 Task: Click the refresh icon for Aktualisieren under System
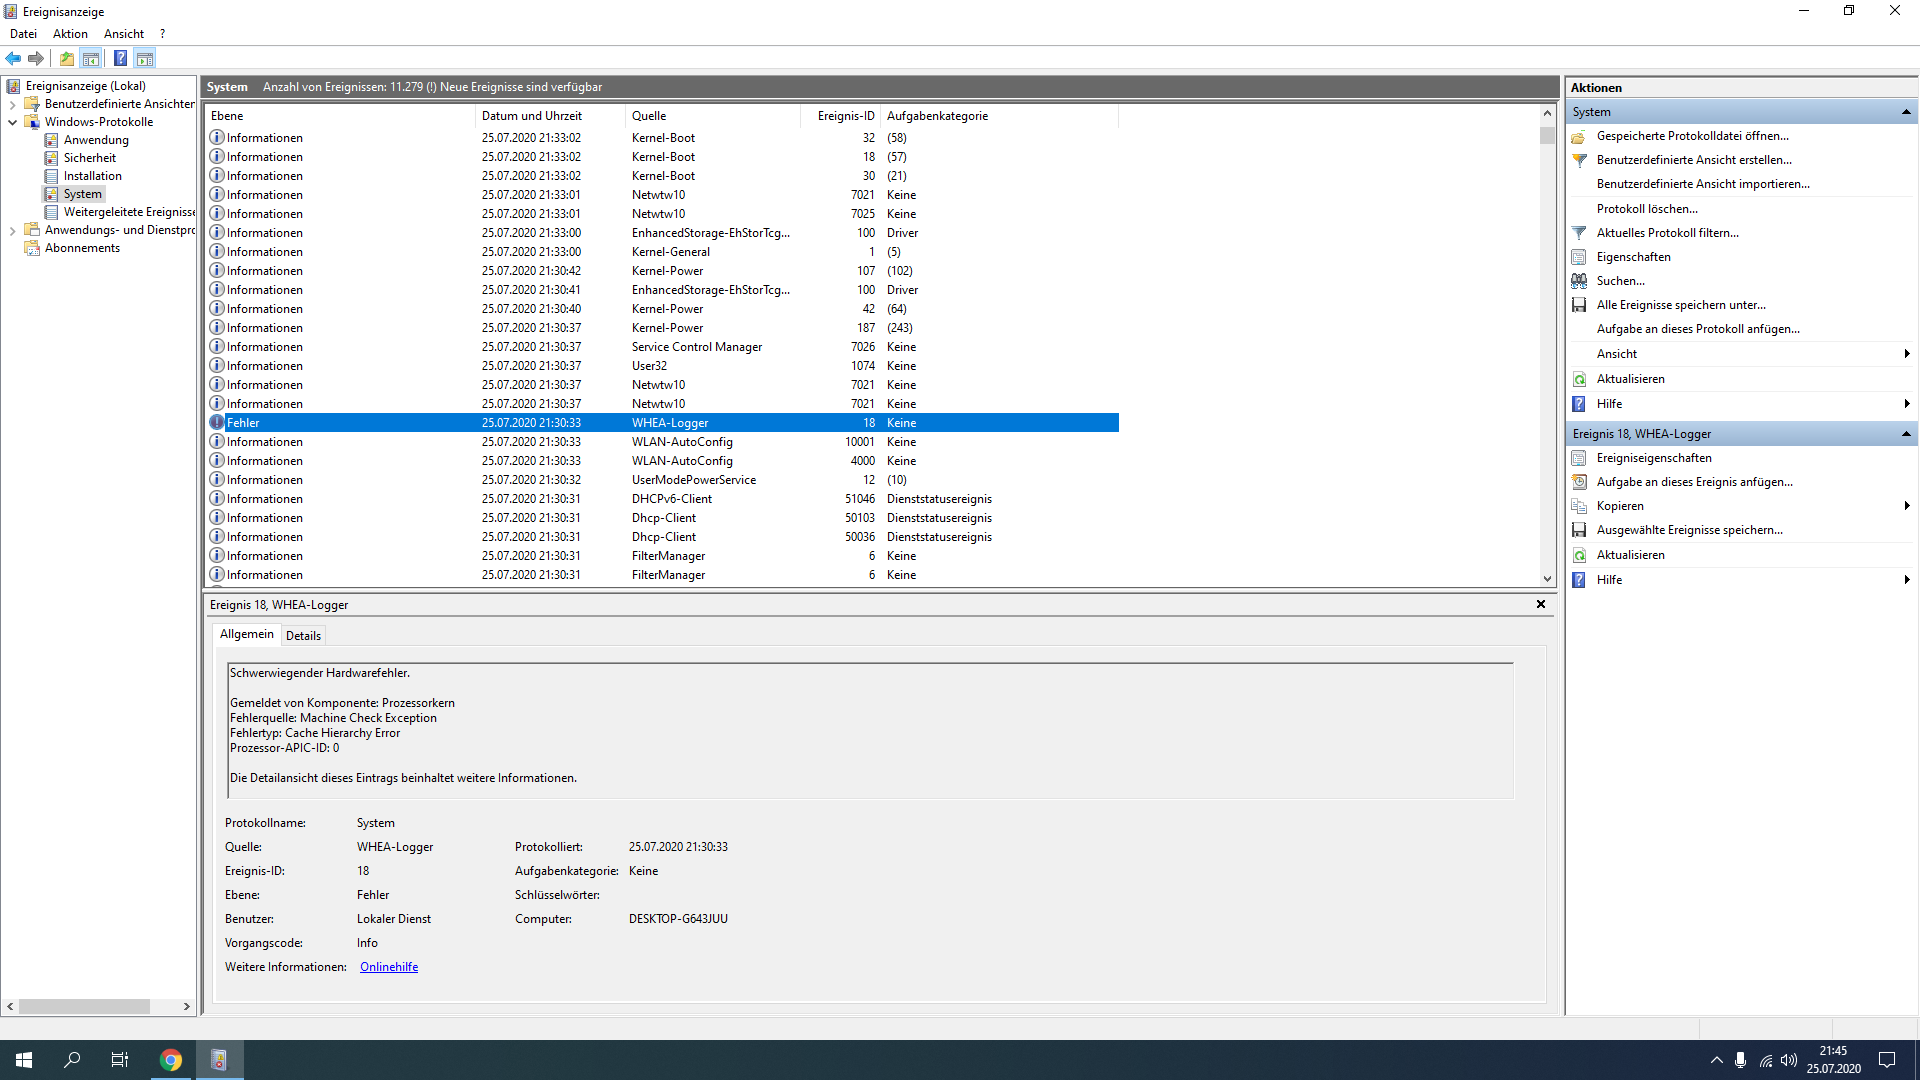(1579, 379)
